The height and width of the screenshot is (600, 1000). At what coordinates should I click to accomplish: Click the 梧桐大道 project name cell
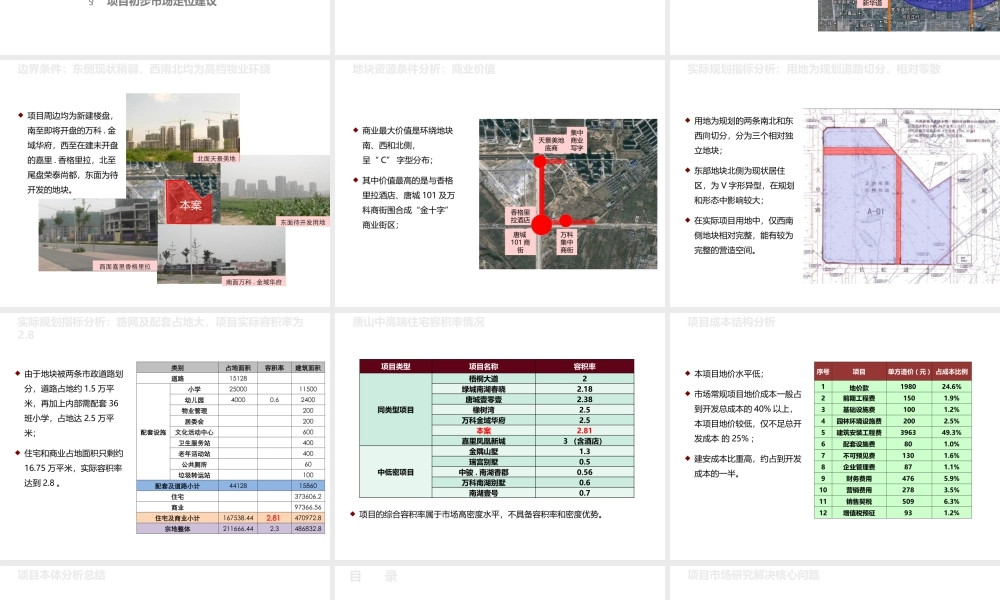[x=483, y=379]
